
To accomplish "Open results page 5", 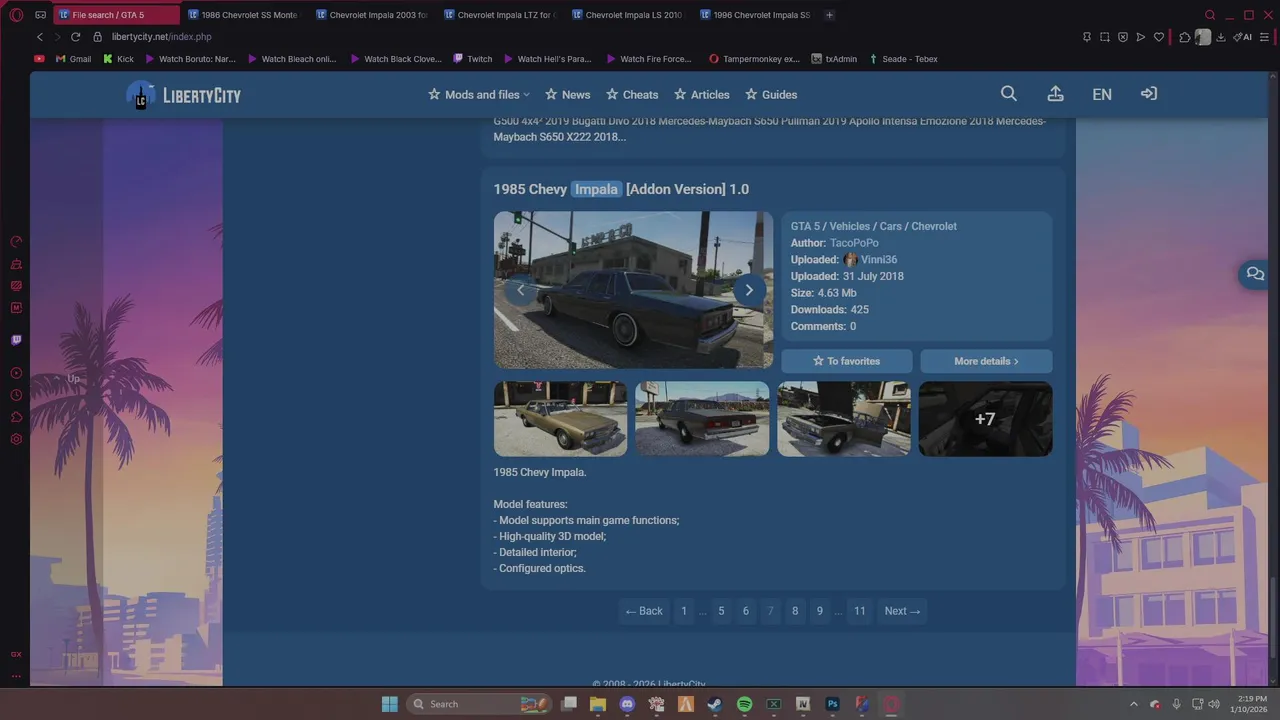I will click(721, 611).
